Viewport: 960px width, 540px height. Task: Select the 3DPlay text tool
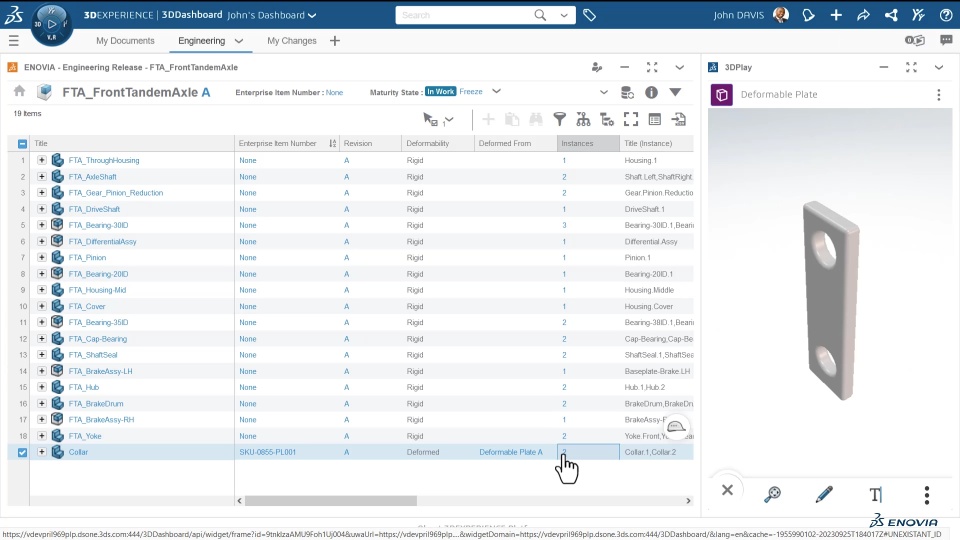pyautogui.click(x=876, y=494)
